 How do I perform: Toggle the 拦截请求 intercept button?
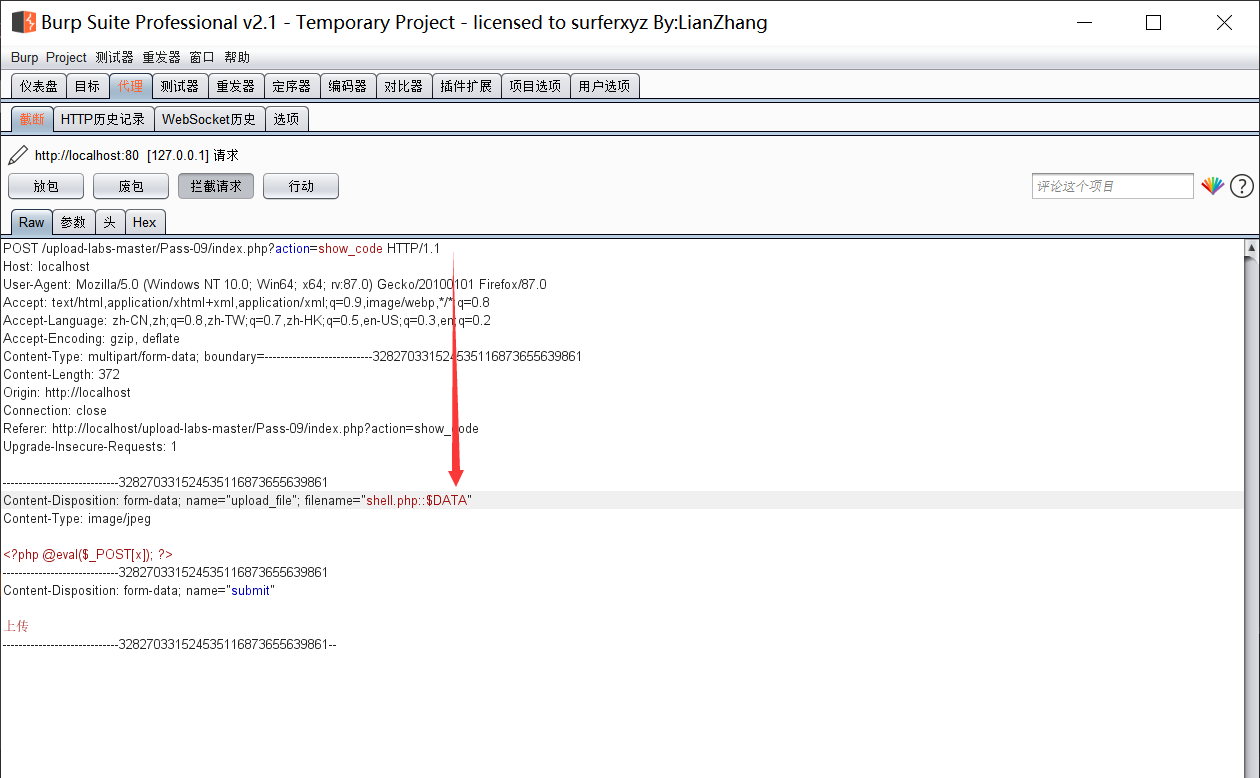(x=216, y=186)
